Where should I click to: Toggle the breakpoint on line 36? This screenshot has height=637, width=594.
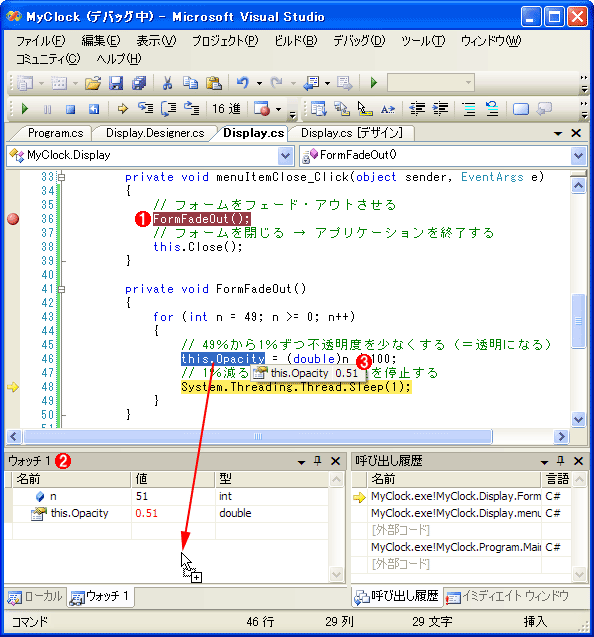pyautogui.click(x=13, y=219)
